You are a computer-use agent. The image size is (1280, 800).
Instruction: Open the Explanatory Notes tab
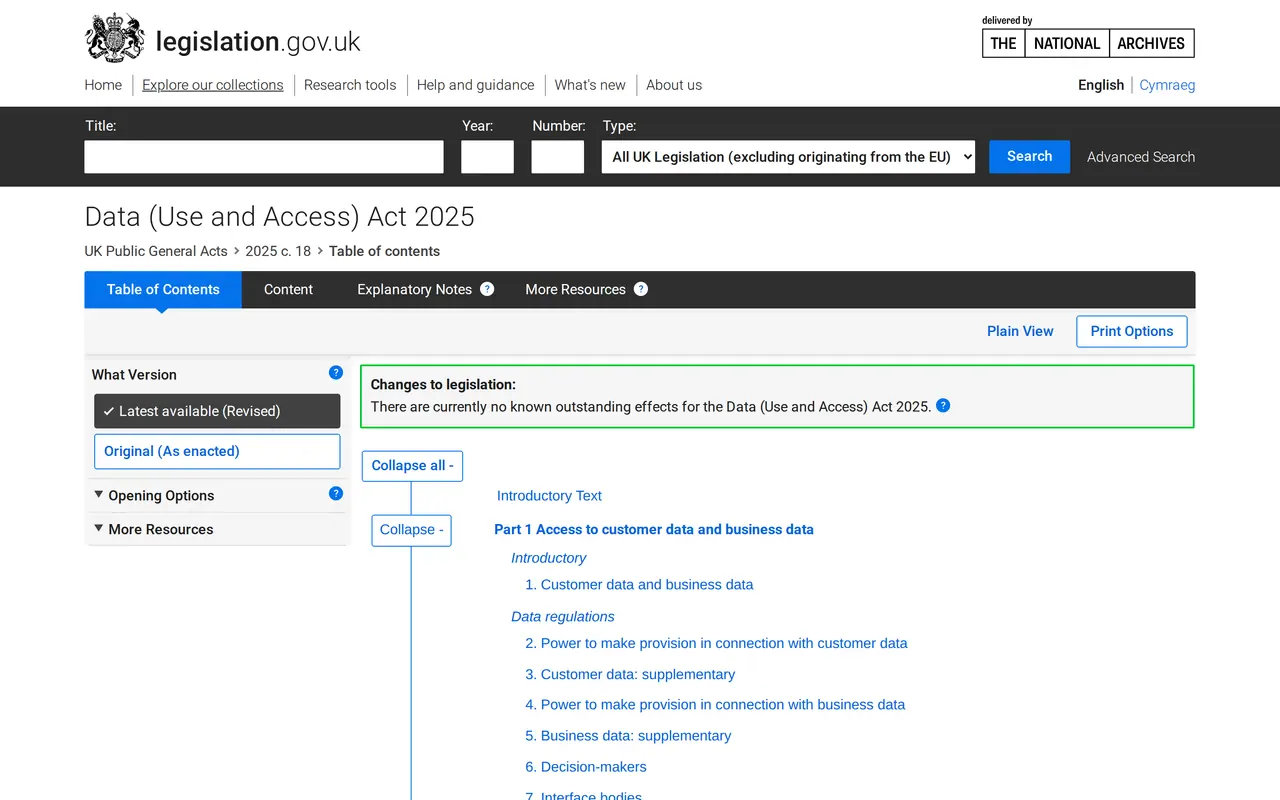tap(414, 290)
